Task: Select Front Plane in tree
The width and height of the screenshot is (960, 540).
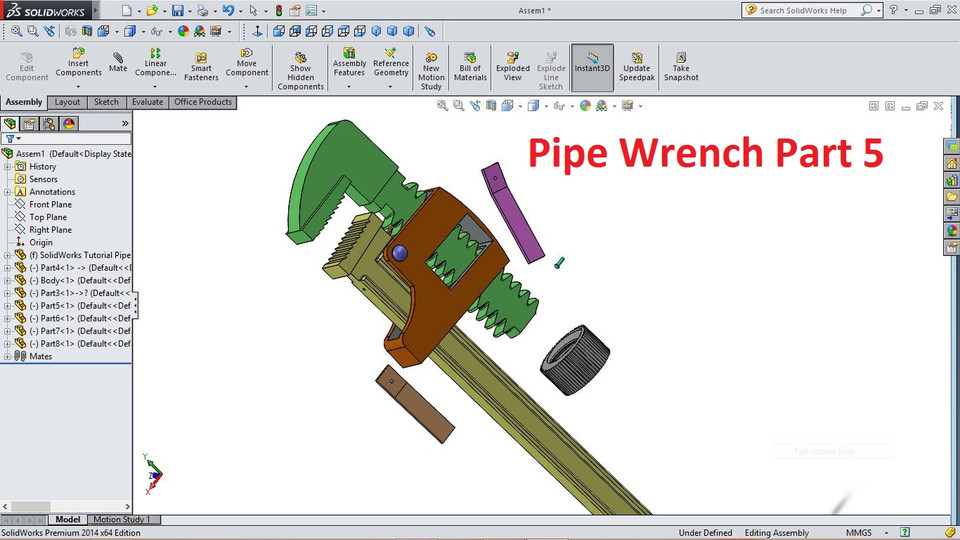Action: pos(50,204)
